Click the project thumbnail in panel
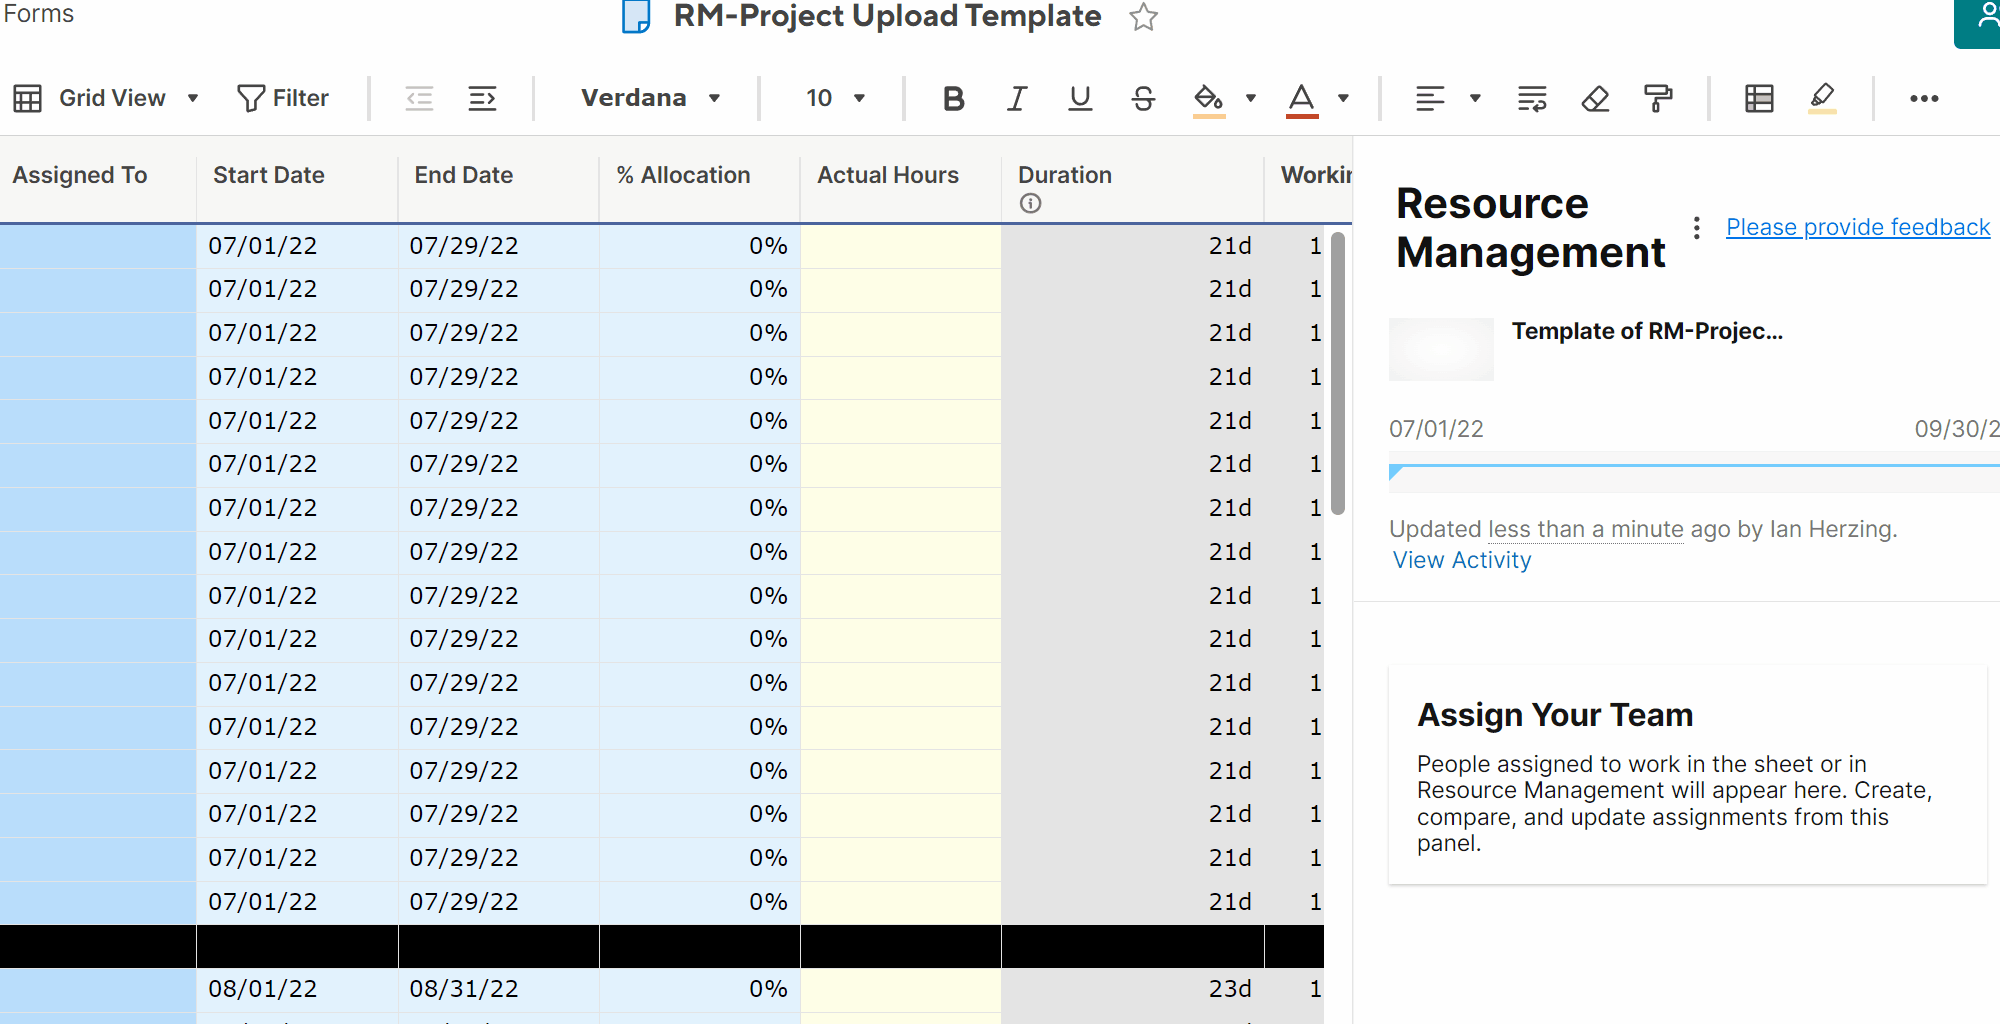This screenshot has height=1024, width=2000. pyautogui.click(x=1441, y=349)
